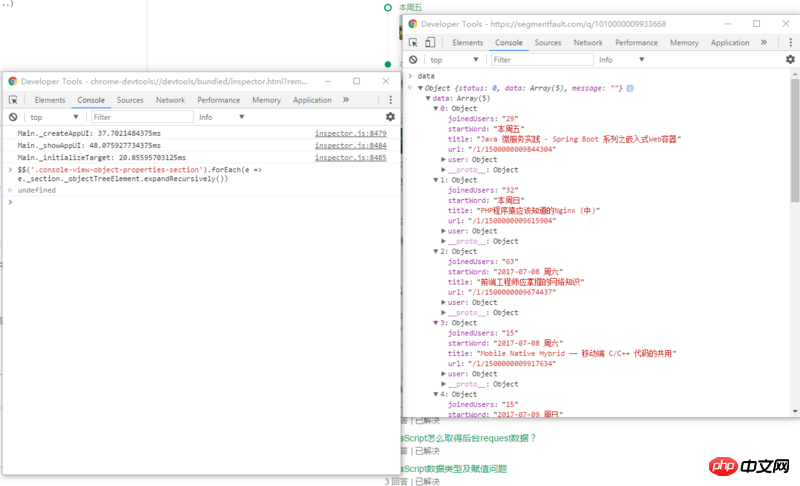The height and width of the screenshot is (486, 800).
Task: Open Performance tab in left DevTools
Action: (x=218, y=100)
